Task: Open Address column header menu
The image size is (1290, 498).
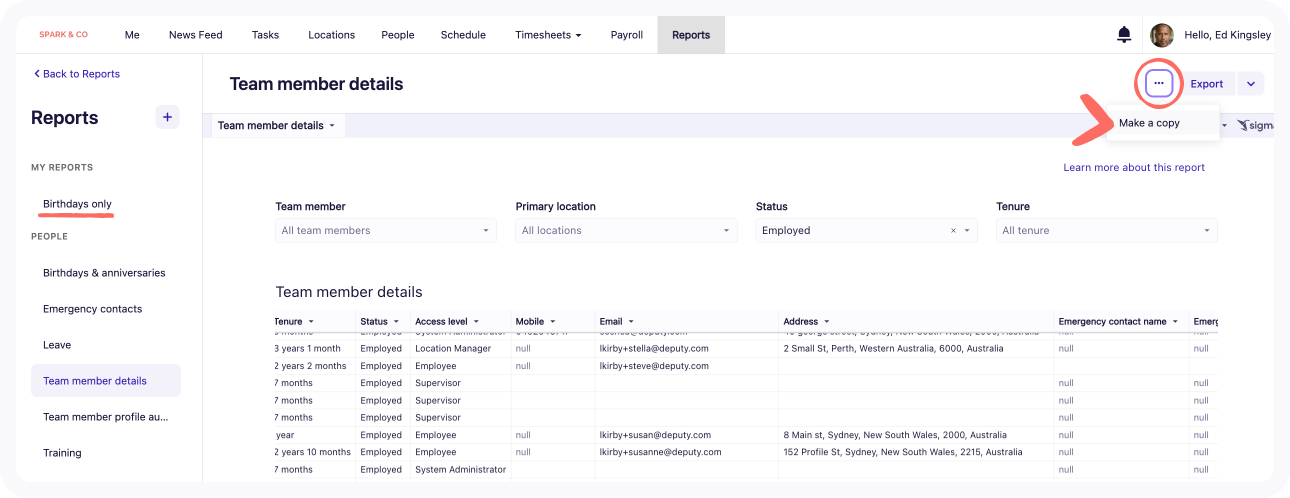Action: click(x=828, y=322)
